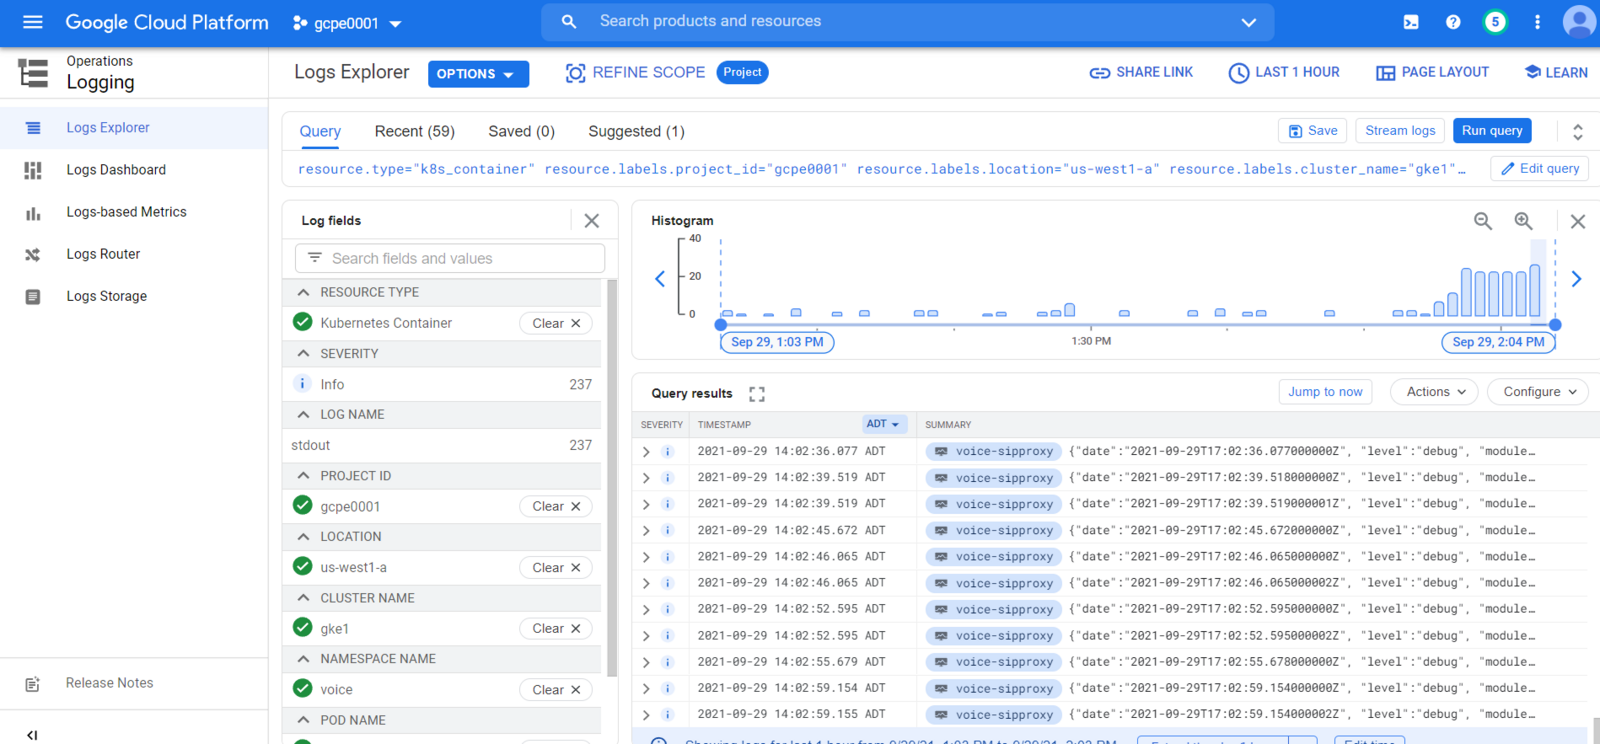Viewport: 1600px width, 744px height.
Task: Click the Search fields and values input
Action: click(x=450, y=258)
